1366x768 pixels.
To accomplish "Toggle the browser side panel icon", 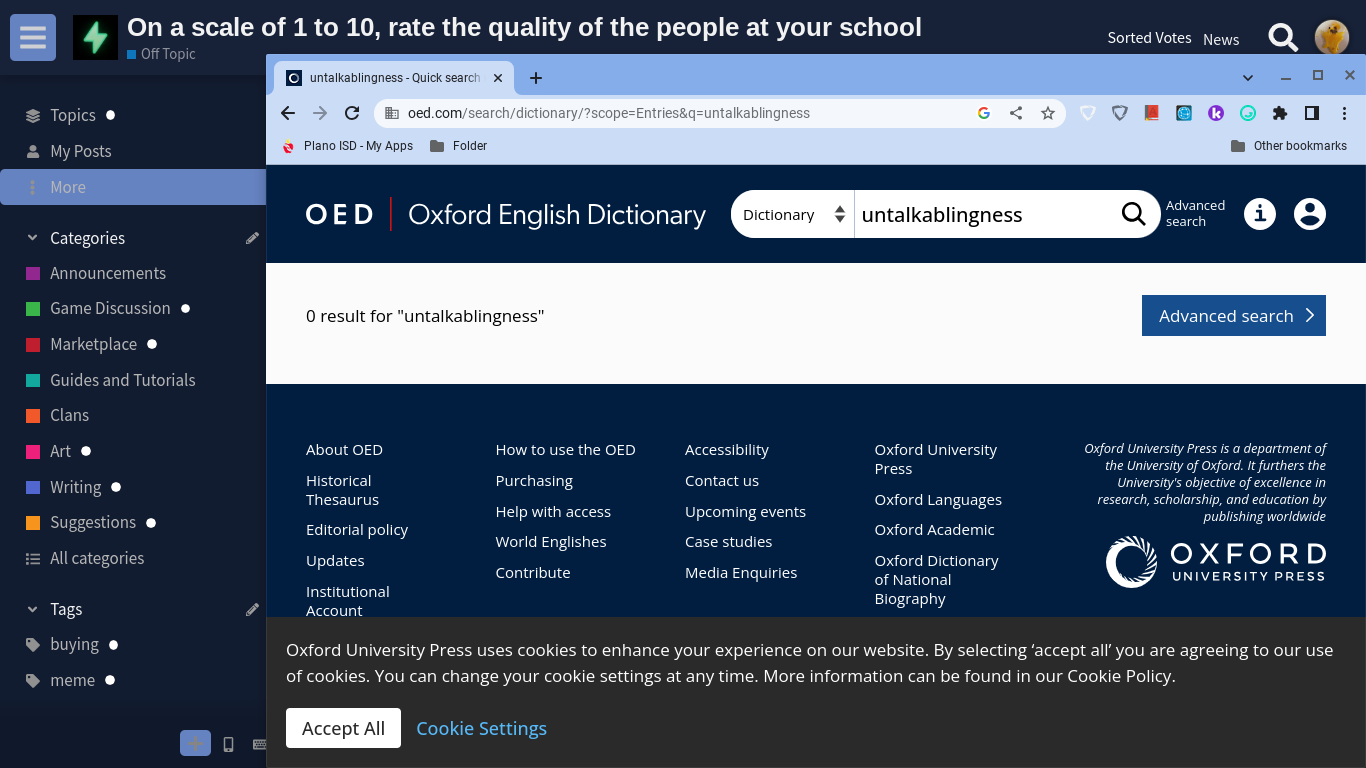I will 1312,113.
